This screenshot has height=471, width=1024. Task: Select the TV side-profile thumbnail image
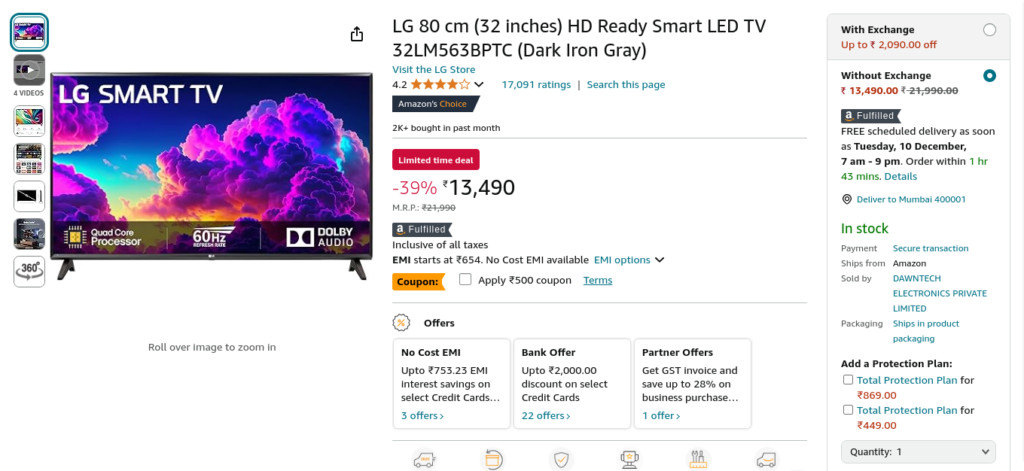pos(29,196)
